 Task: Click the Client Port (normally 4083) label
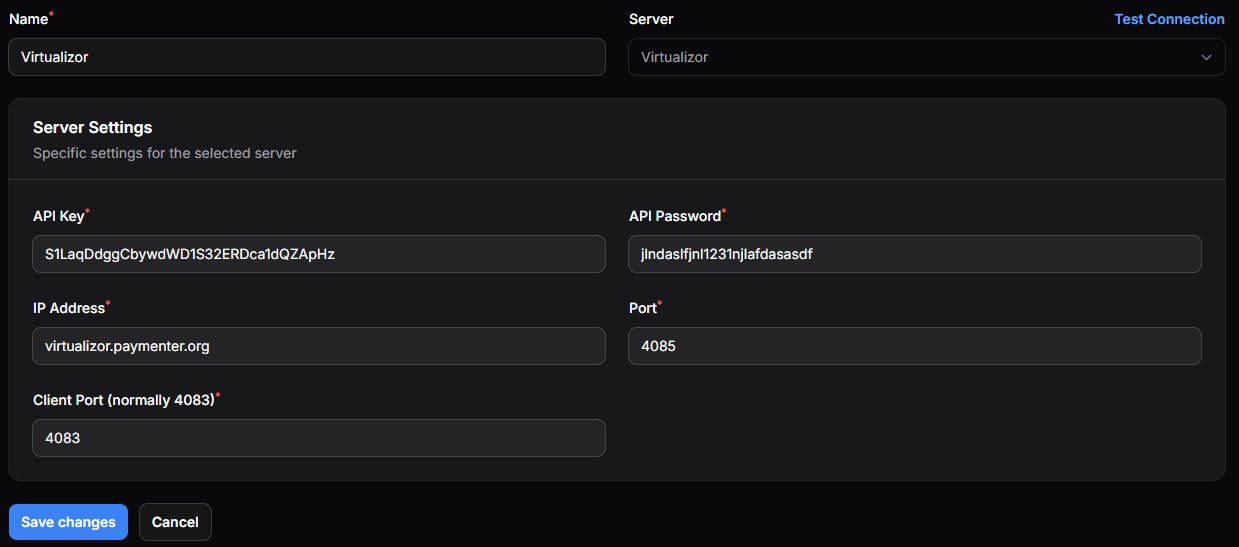[x=123, y=400]
